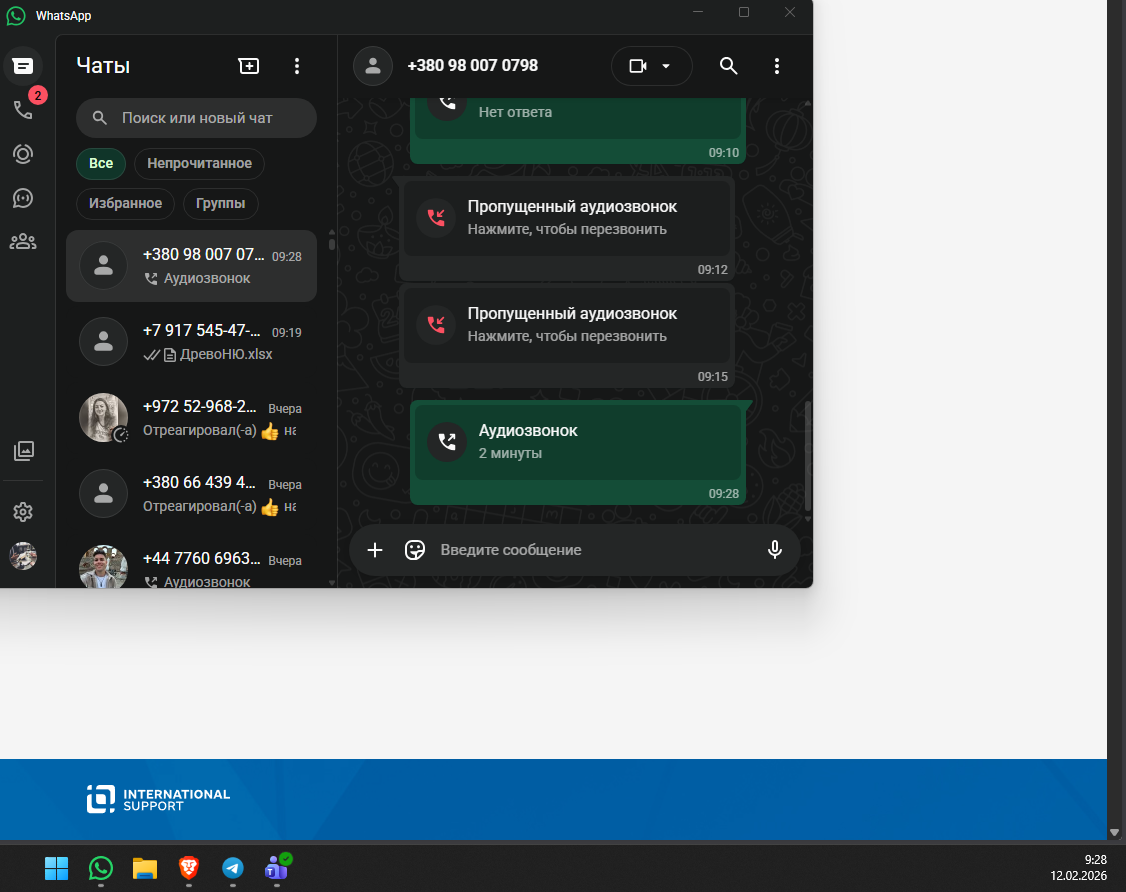This screenshot has height=892, width=1126.
Task: Expand call options dropdown arrow
Action: coord(666,66)
